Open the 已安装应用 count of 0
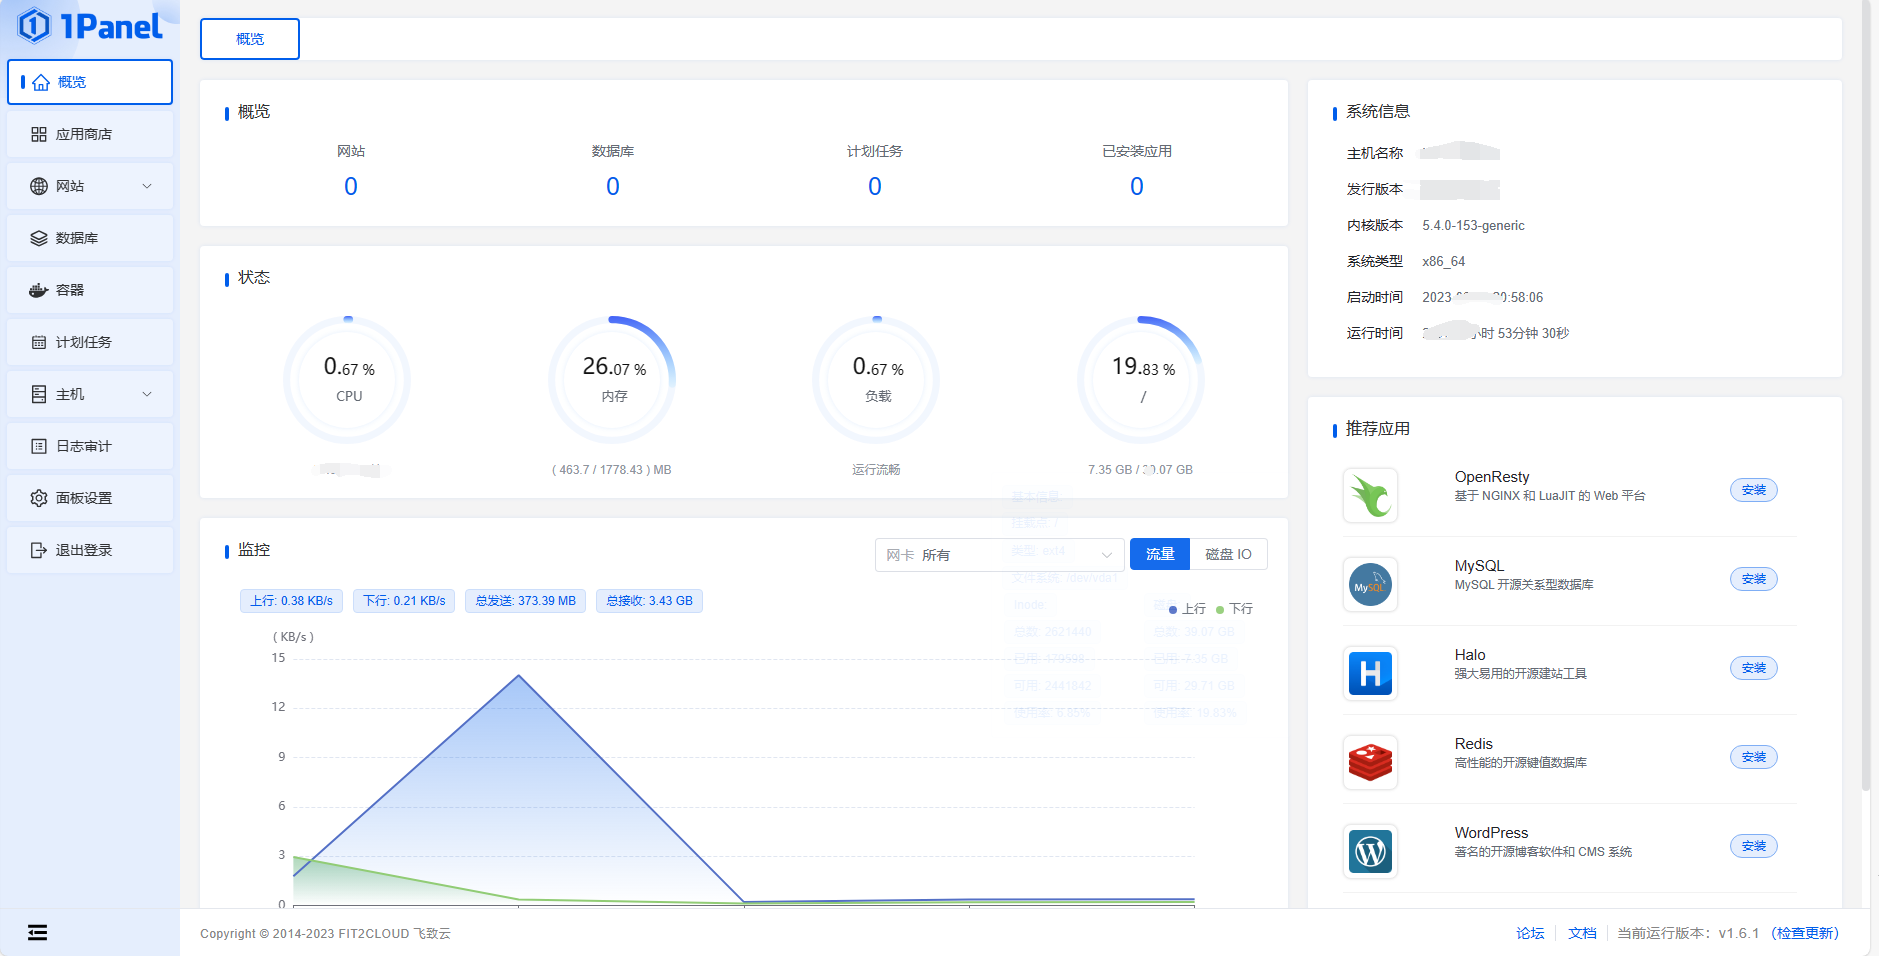This screenshot has width=1879, height=956. (1137, 186)
